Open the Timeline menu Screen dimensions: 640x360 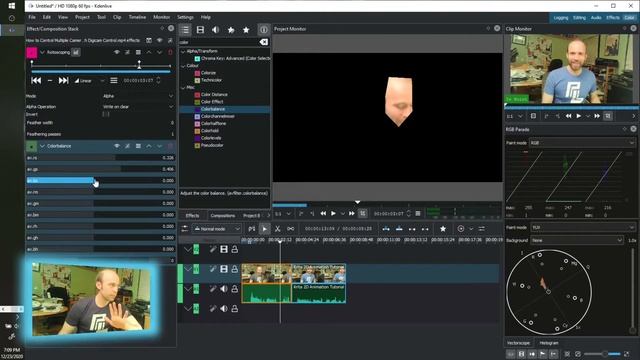click(137, 17)
